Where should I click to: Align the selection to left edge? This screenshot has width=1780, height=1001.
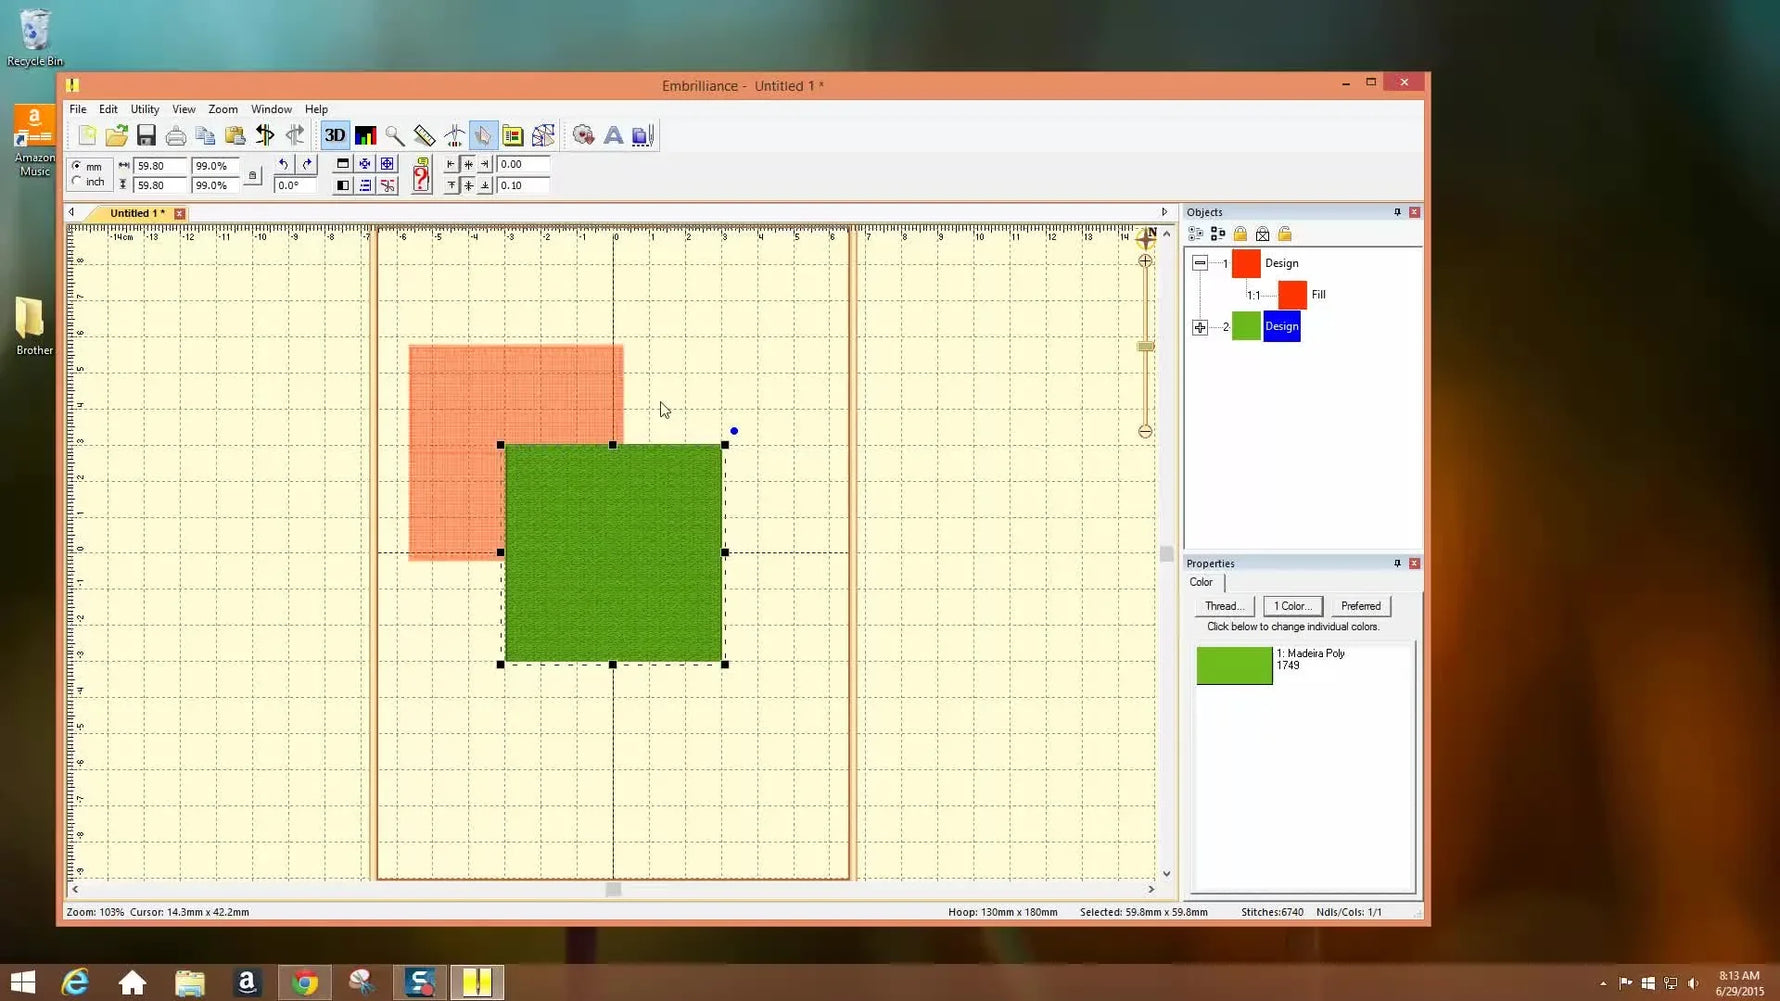(x=451, y=164)
